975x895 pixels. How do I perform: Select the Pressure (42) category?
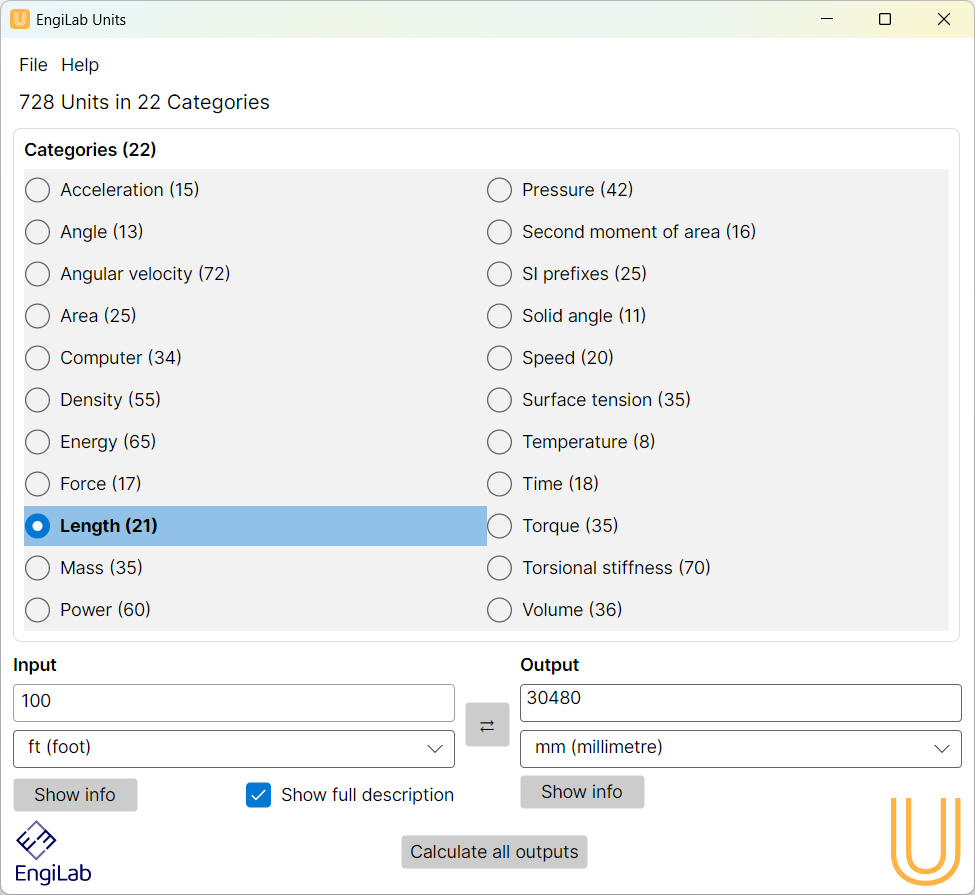tap(500, 190)
